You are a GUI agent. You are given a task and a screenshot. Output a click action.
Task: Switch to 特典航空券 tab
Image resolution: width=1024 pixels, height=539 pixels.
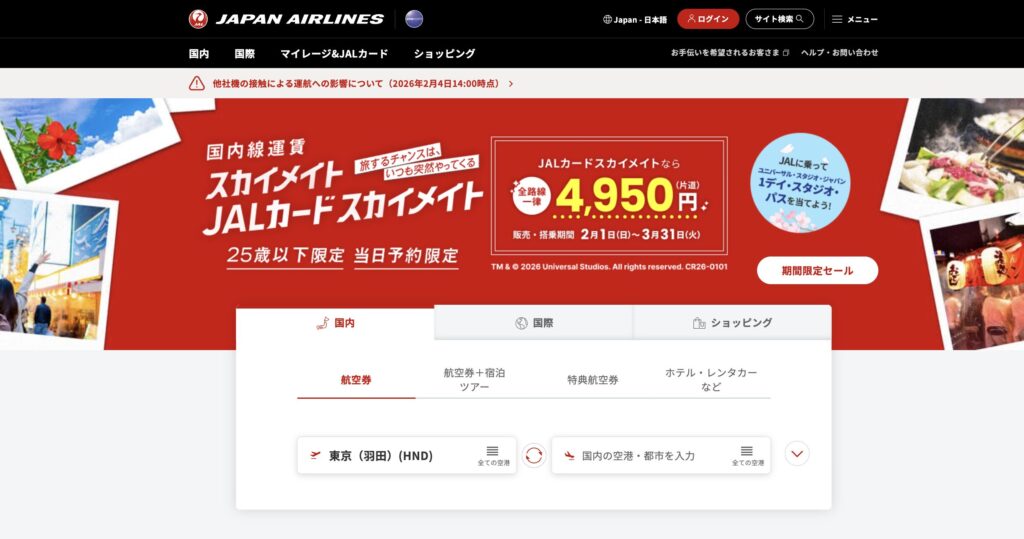(592, 380)
